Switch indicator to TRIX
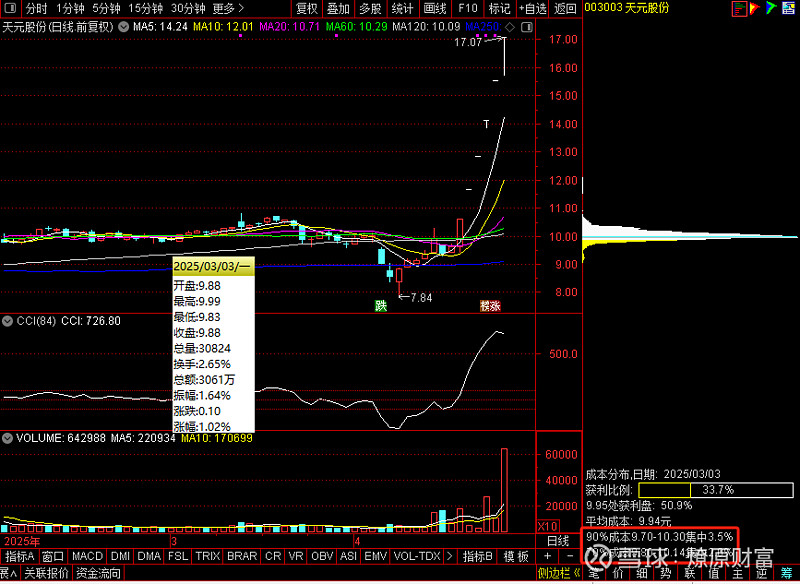Viewport: 800px width, 584px height. (x=208, y=556)
